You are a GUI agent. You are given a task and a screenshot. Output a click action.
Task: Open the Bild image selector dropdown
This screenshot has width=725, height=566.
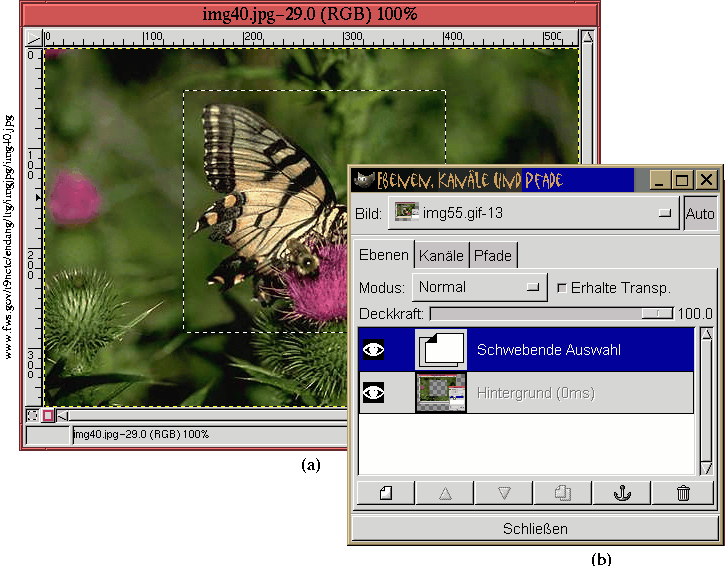click(x=533, y=213)
